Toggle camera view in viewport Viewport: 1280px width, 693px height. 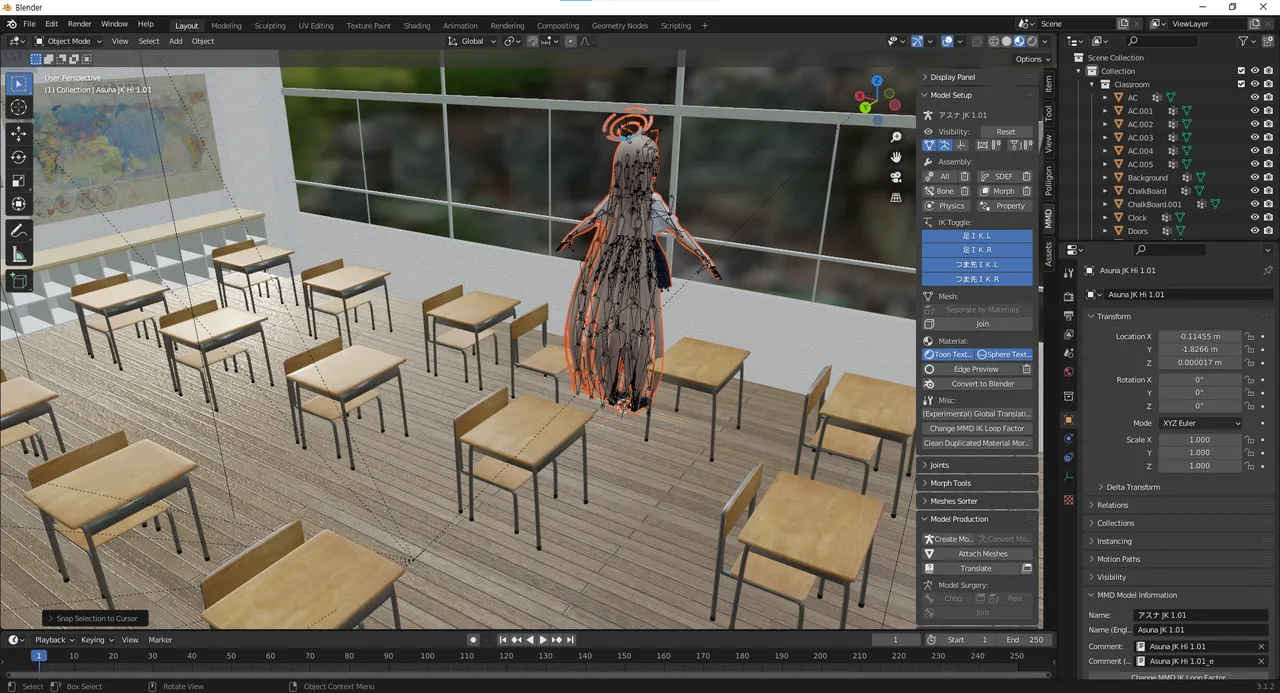tap(896, 177)
